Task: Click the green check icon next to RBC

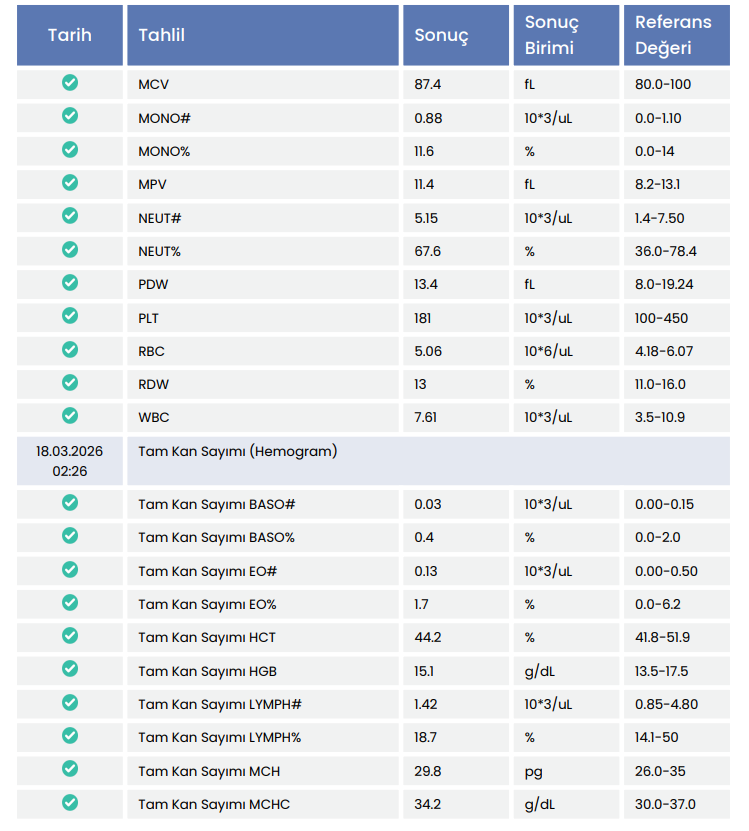Action: 70,350
